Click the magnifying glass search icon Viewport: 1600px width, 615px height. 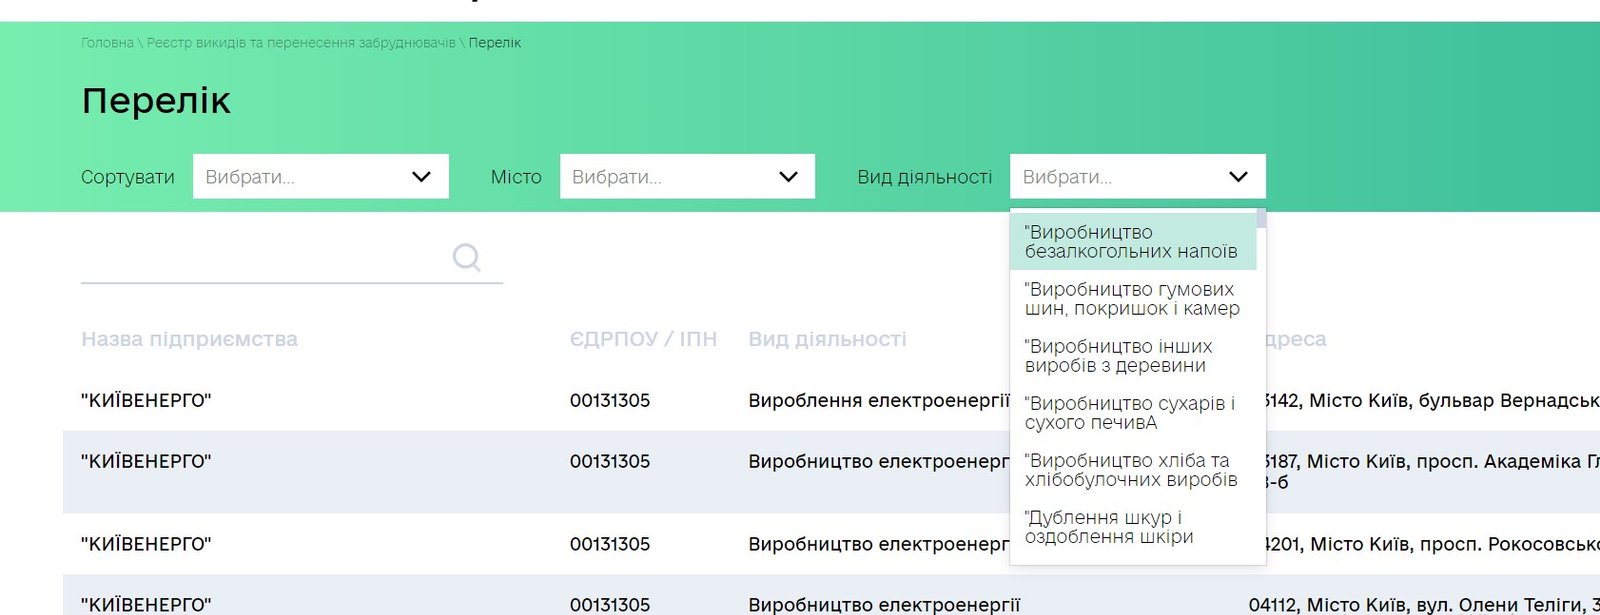466,258
